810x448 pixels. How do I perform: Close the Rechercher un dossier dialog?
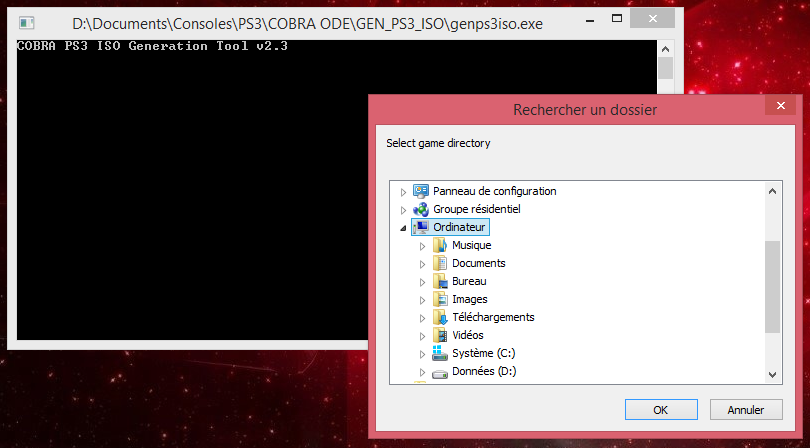click(x=781, y=105)
